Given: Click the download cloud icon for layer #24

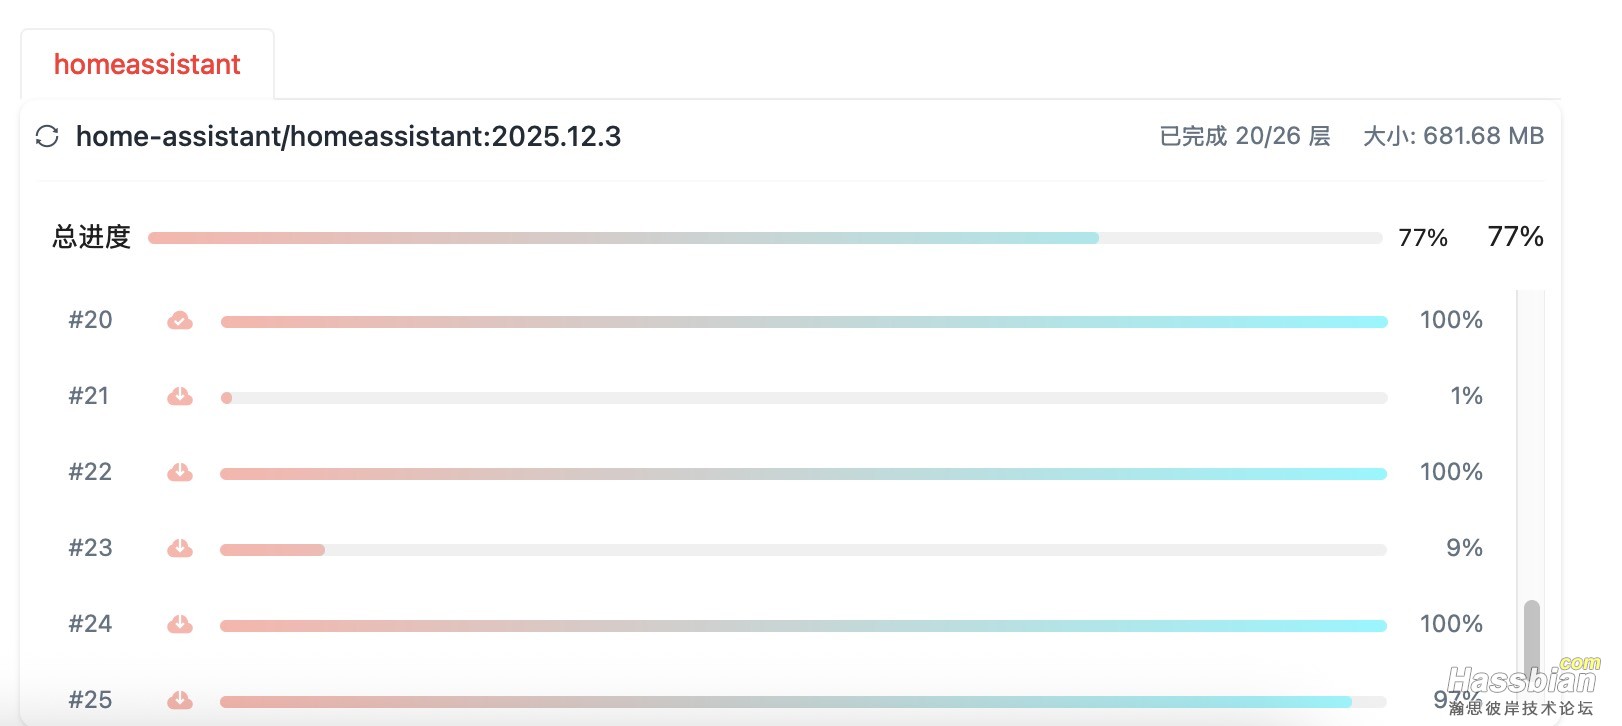Looking at the screenshot, I should point(180,625).
